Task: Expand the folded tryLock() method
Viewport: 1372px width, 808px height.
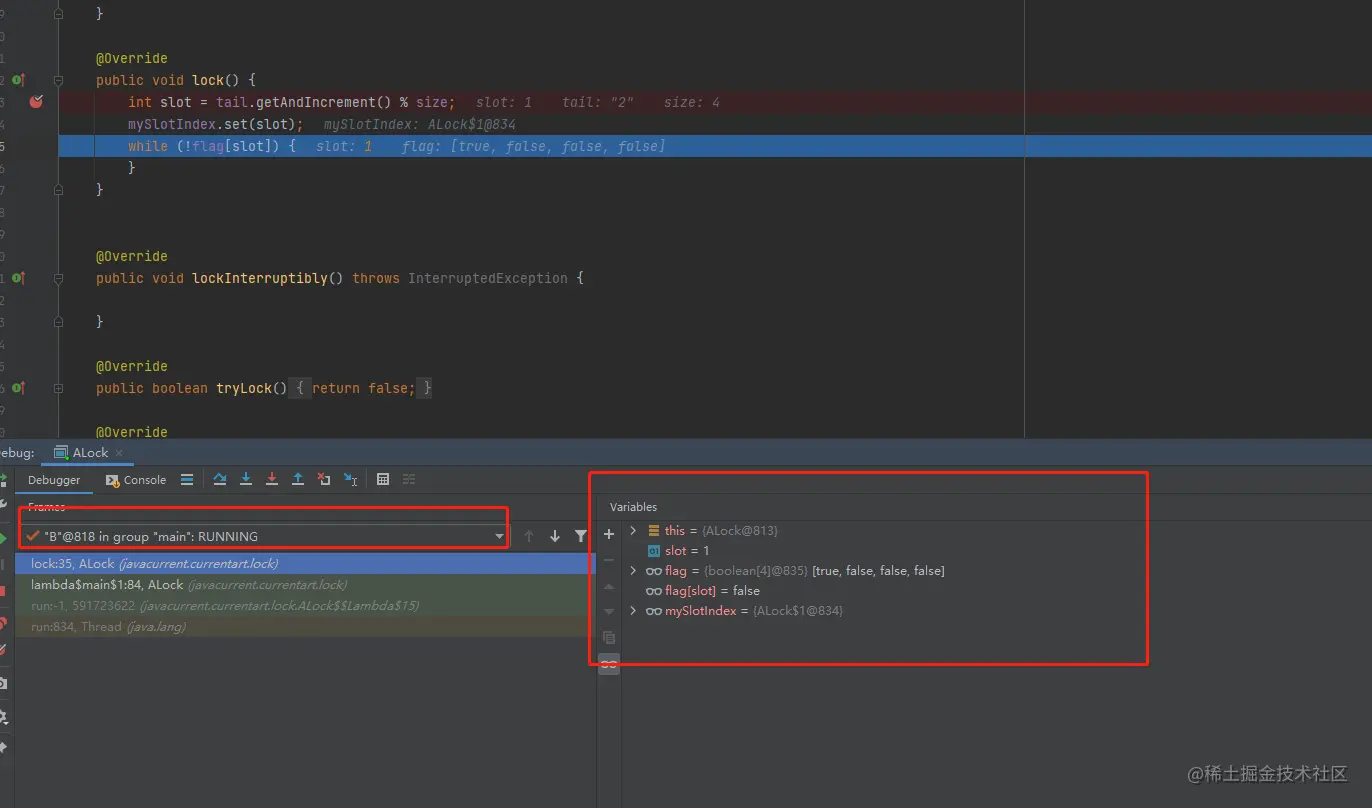Action: click(59, 388)
